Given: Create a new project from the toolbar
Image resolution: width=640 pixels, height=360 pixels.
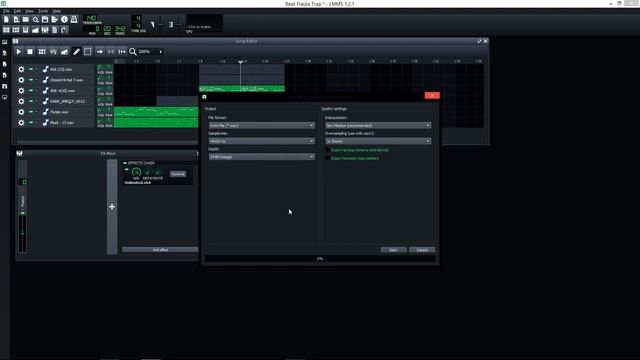Looking at the screenshot, I should (6, 19).
